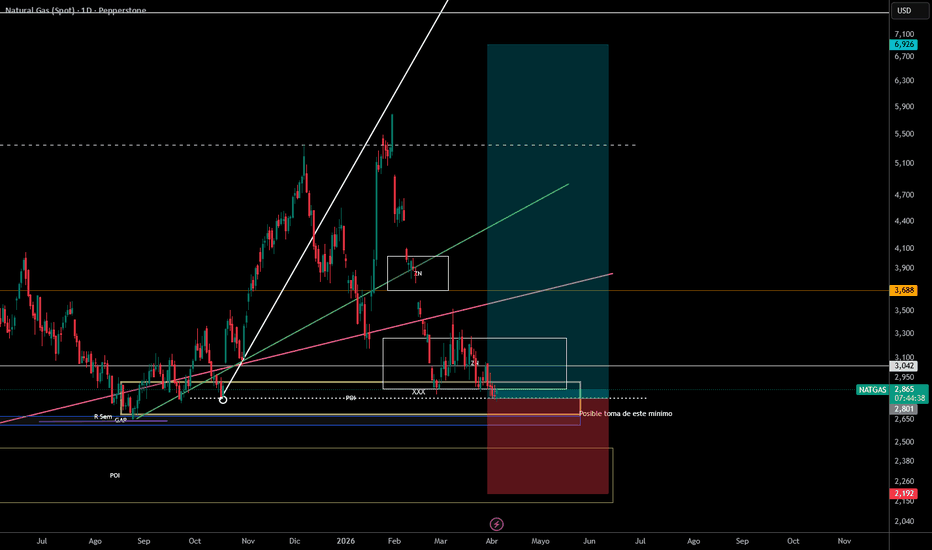Click the red 2,192 stop price label

coord(904,494)
